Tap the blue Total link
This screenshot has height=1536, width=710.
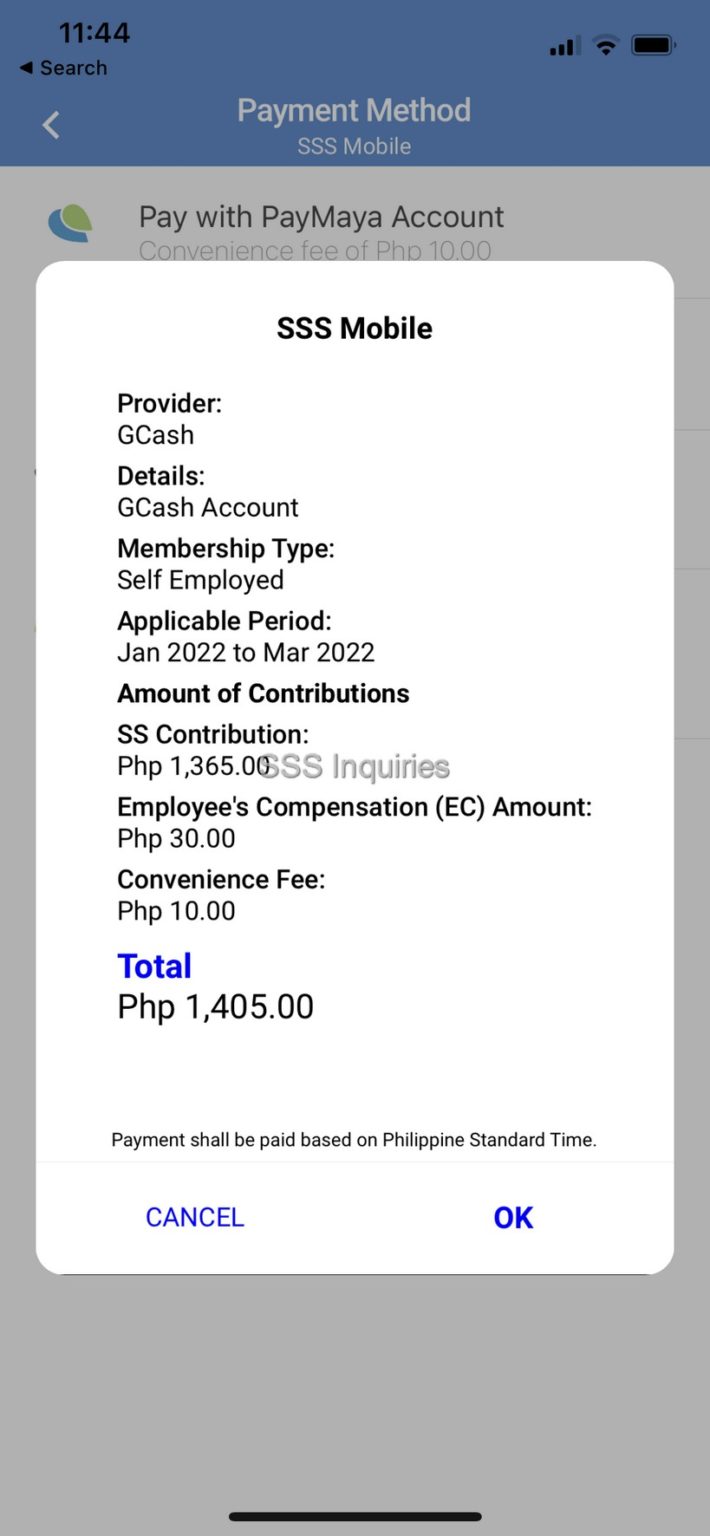(154, 965)
